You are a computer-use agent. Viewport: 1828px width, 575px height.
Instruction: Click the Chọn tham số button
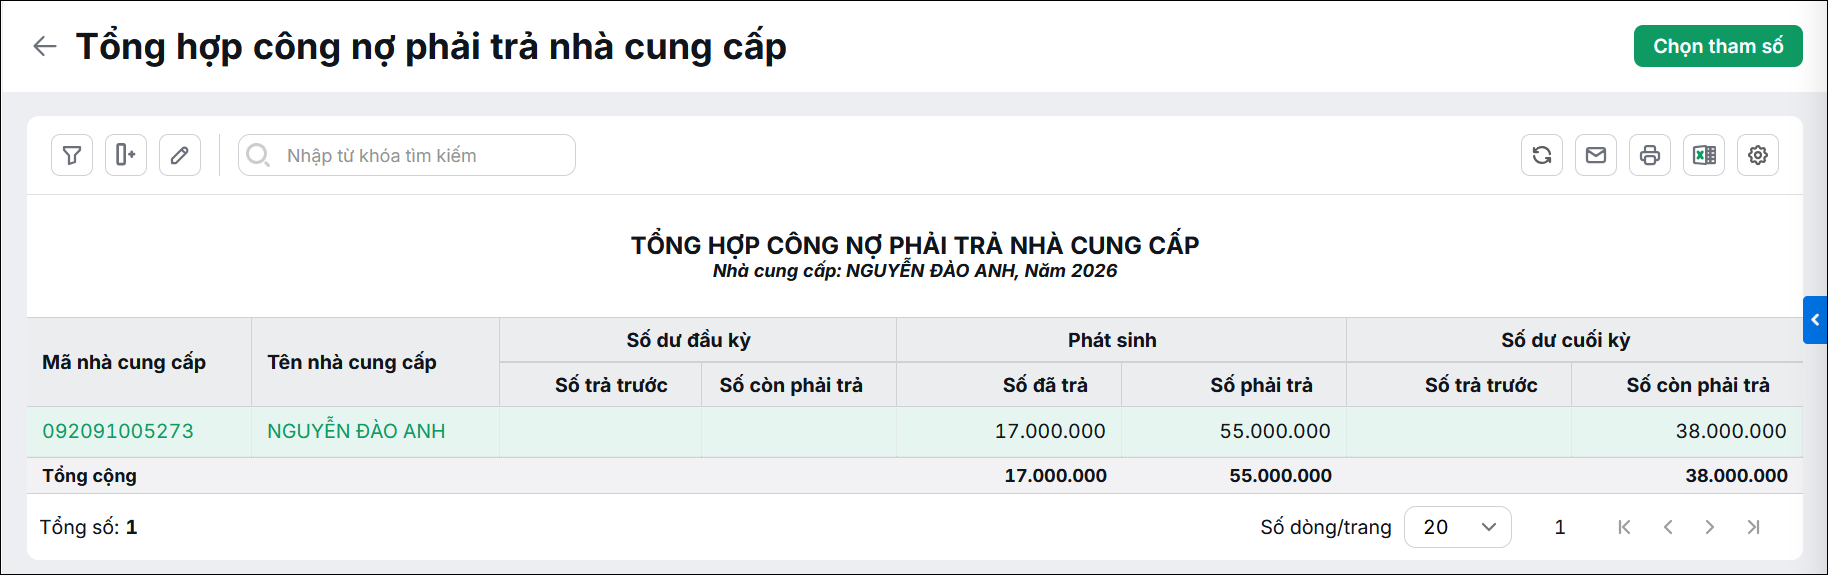[x=1718, y=46]
